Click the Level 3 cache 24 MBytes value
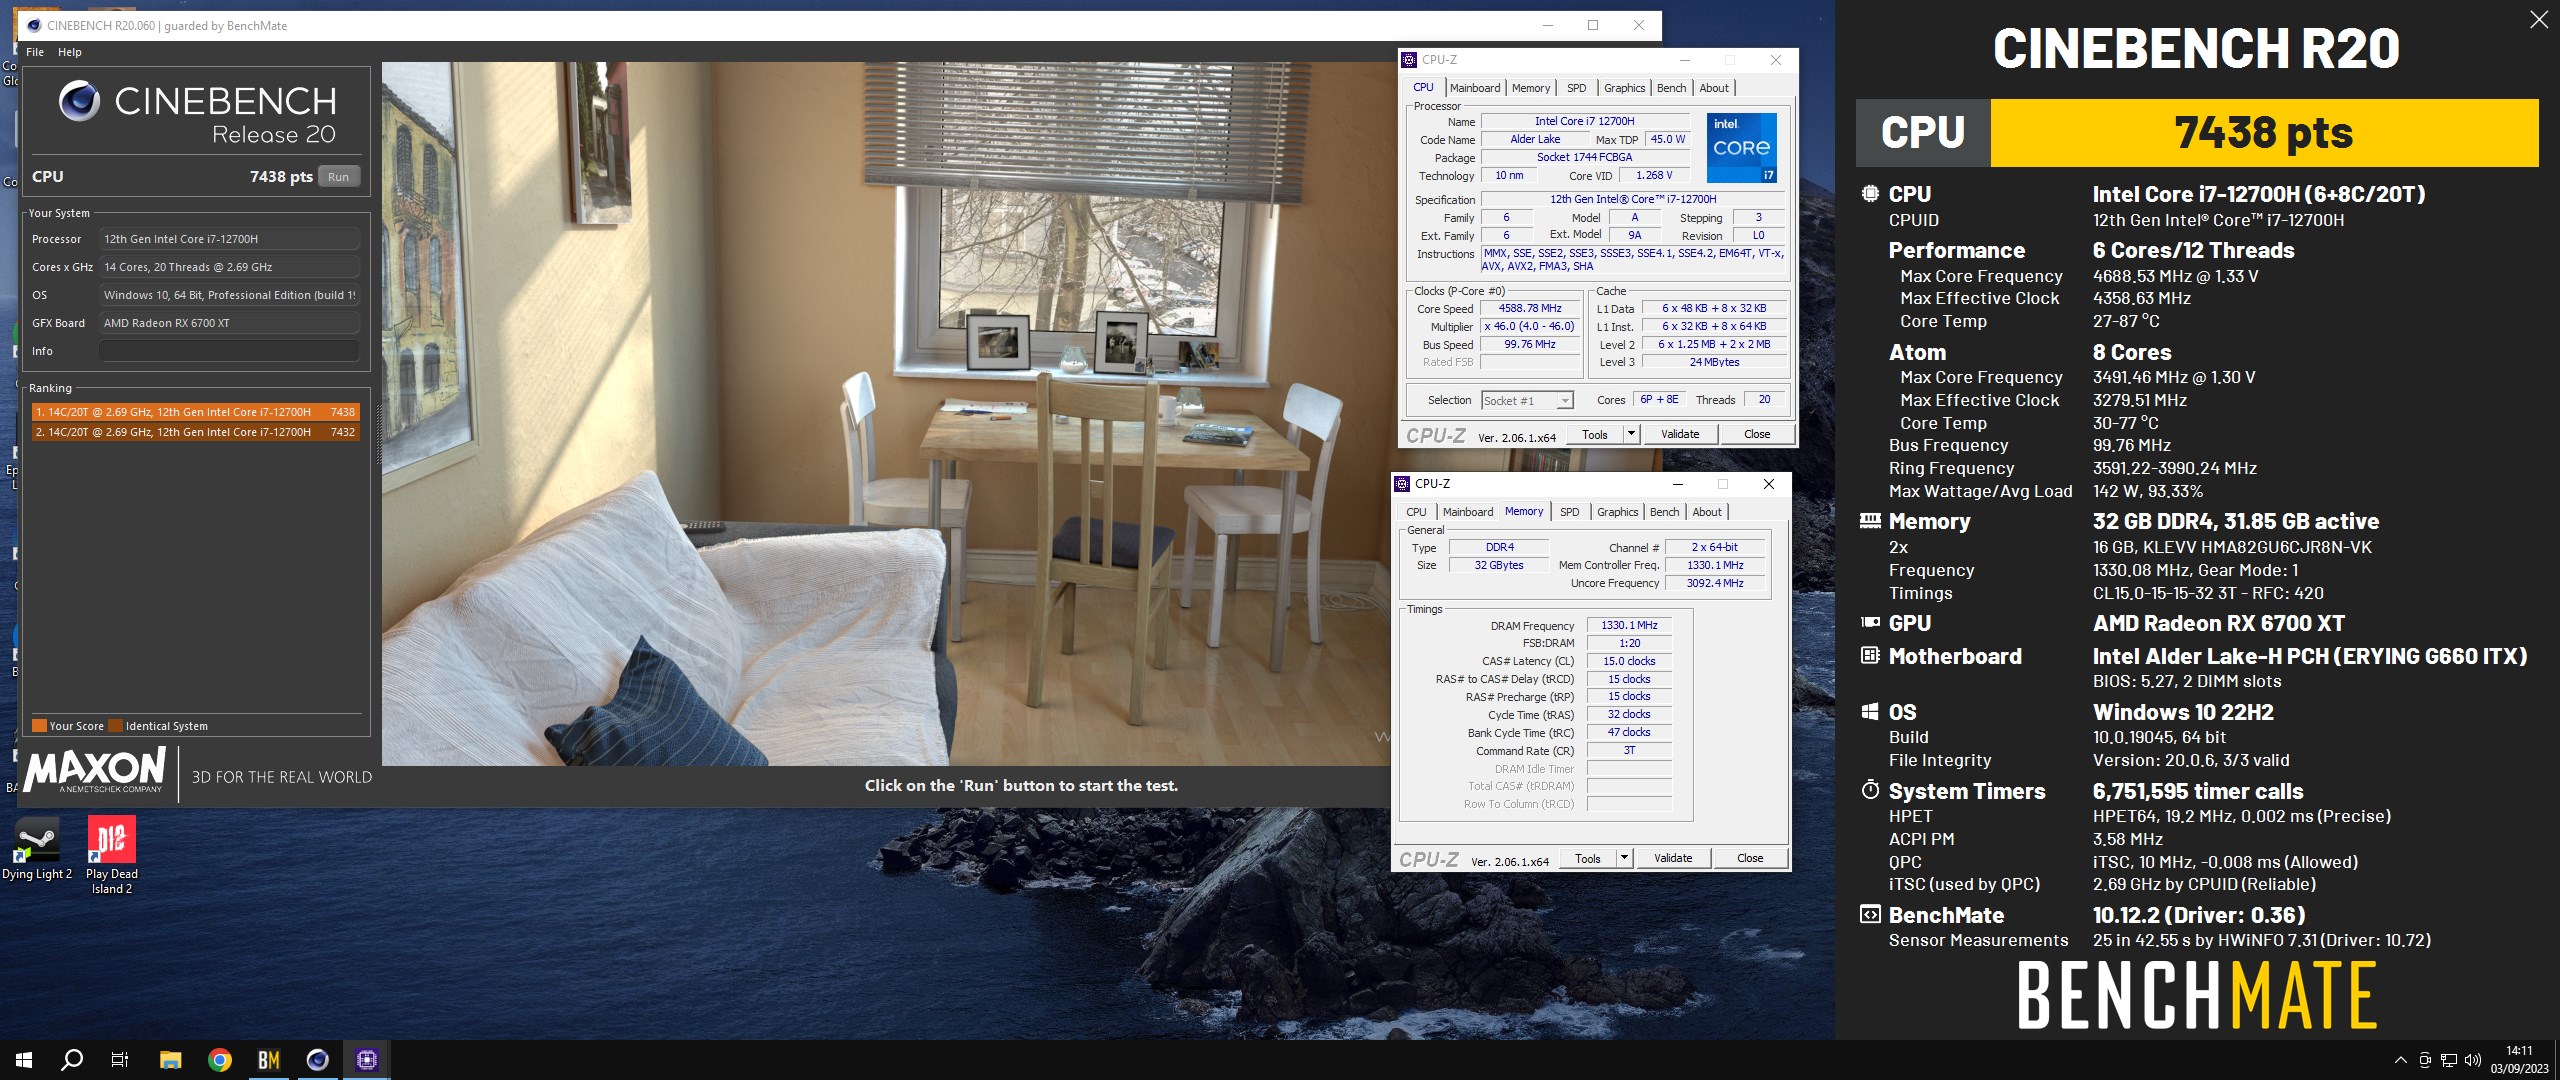Screen dimensions: 2560x1080 [1714, 362]
